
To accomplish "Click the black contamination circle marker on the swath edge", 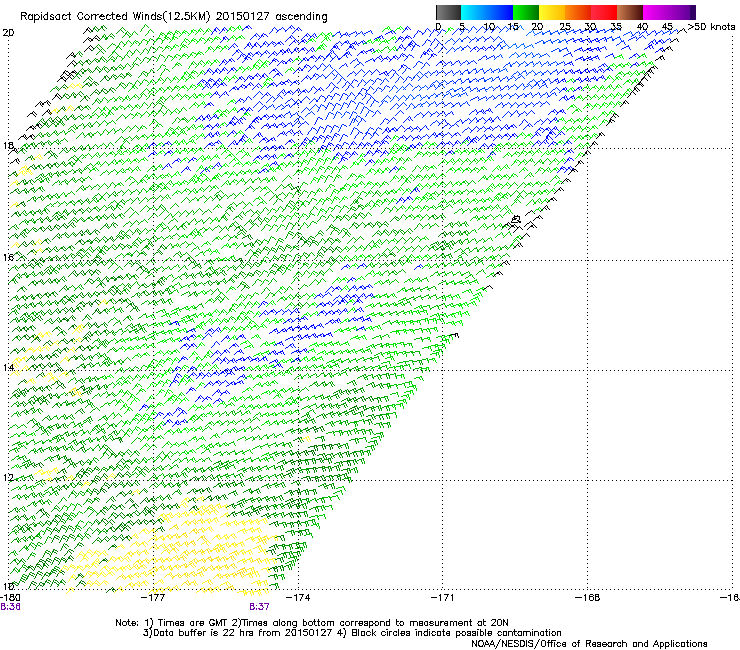I will (x=516, y=219).
